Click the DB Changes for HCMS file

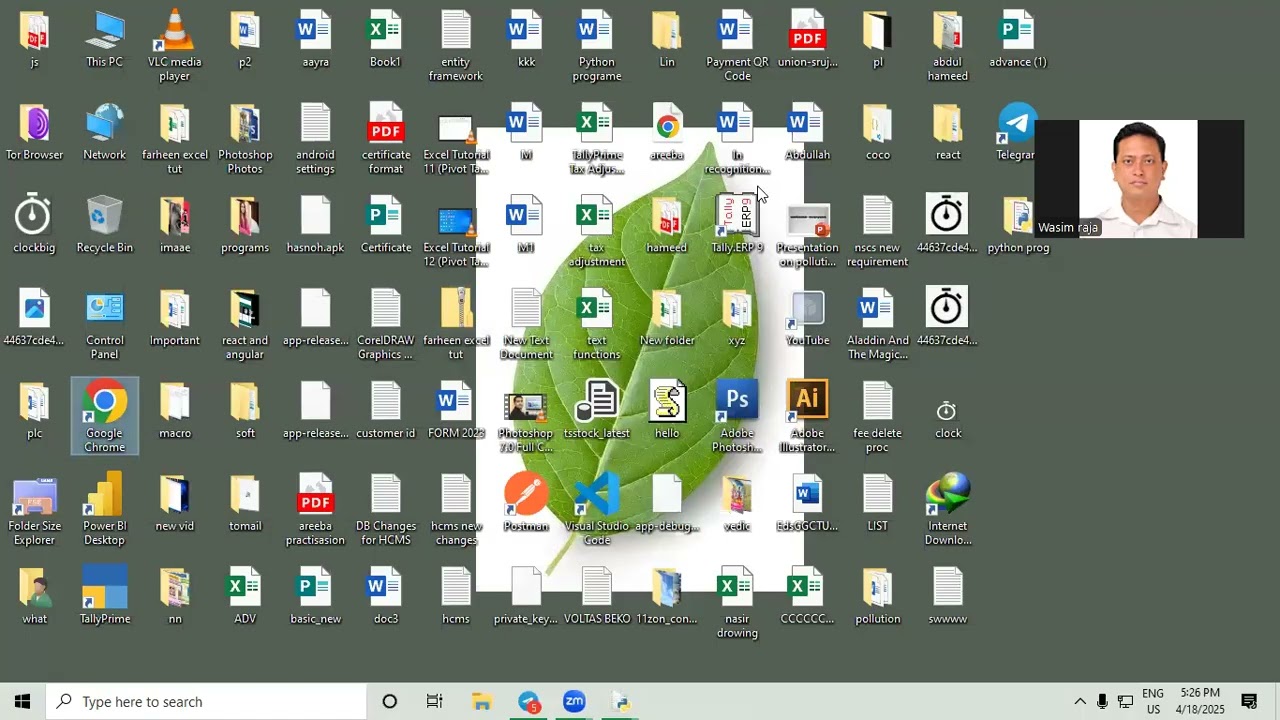(386, 510)
